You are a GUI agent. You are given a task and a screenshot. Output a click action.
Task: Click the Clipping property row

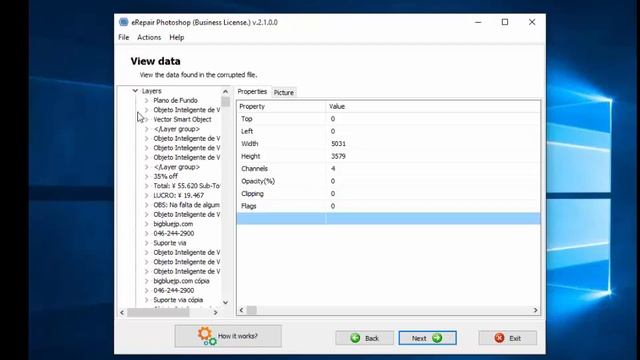tap(389, 193)
